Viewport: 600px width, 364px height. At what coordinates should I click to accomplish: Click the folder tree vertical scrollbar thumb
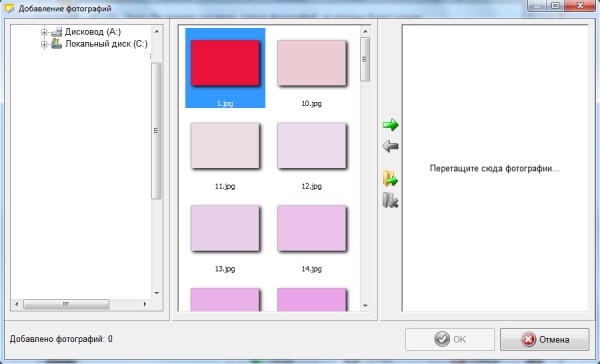click(x=157, y=131)
